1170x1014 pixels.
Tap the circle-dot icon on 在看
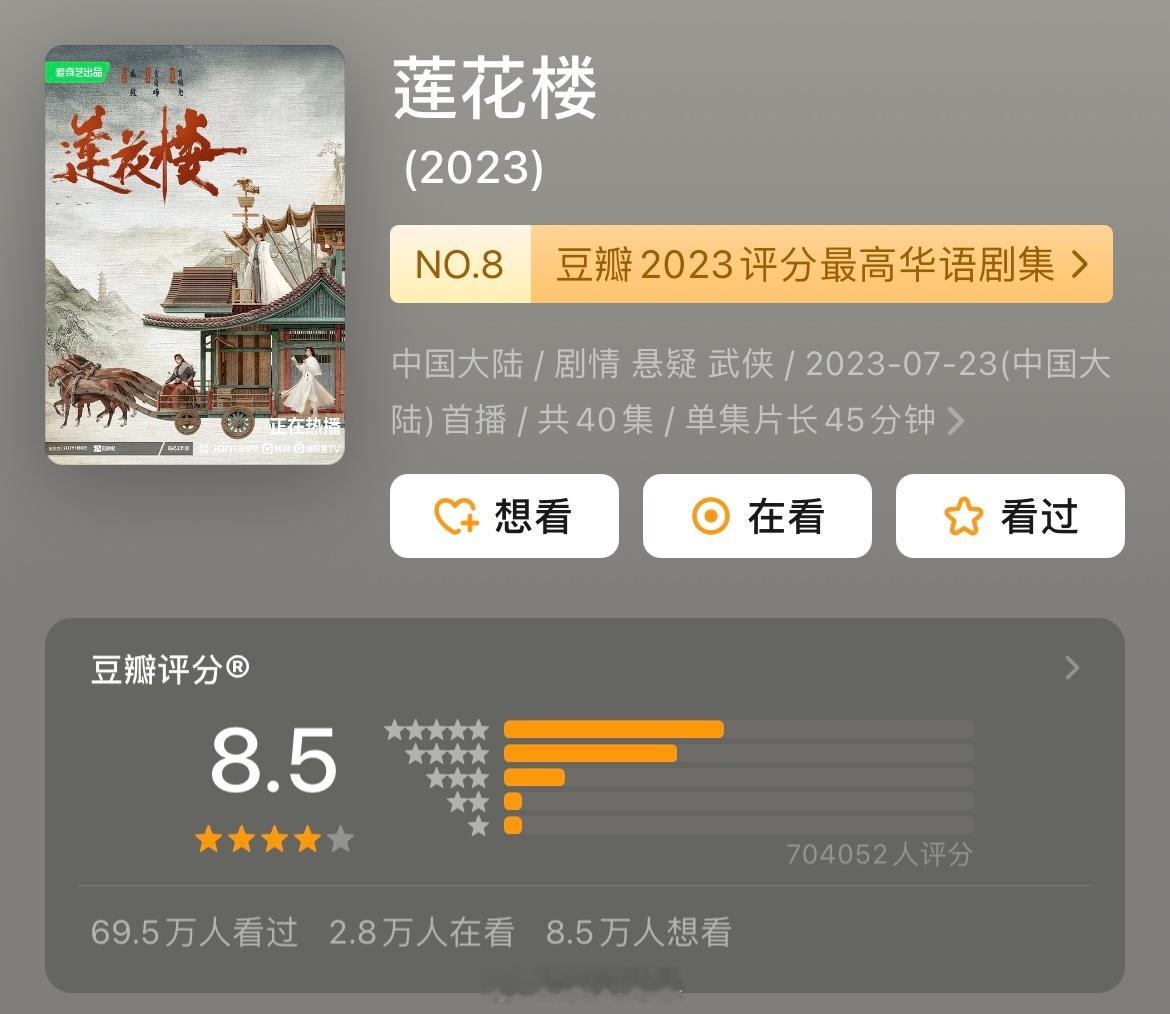(710, 516)
